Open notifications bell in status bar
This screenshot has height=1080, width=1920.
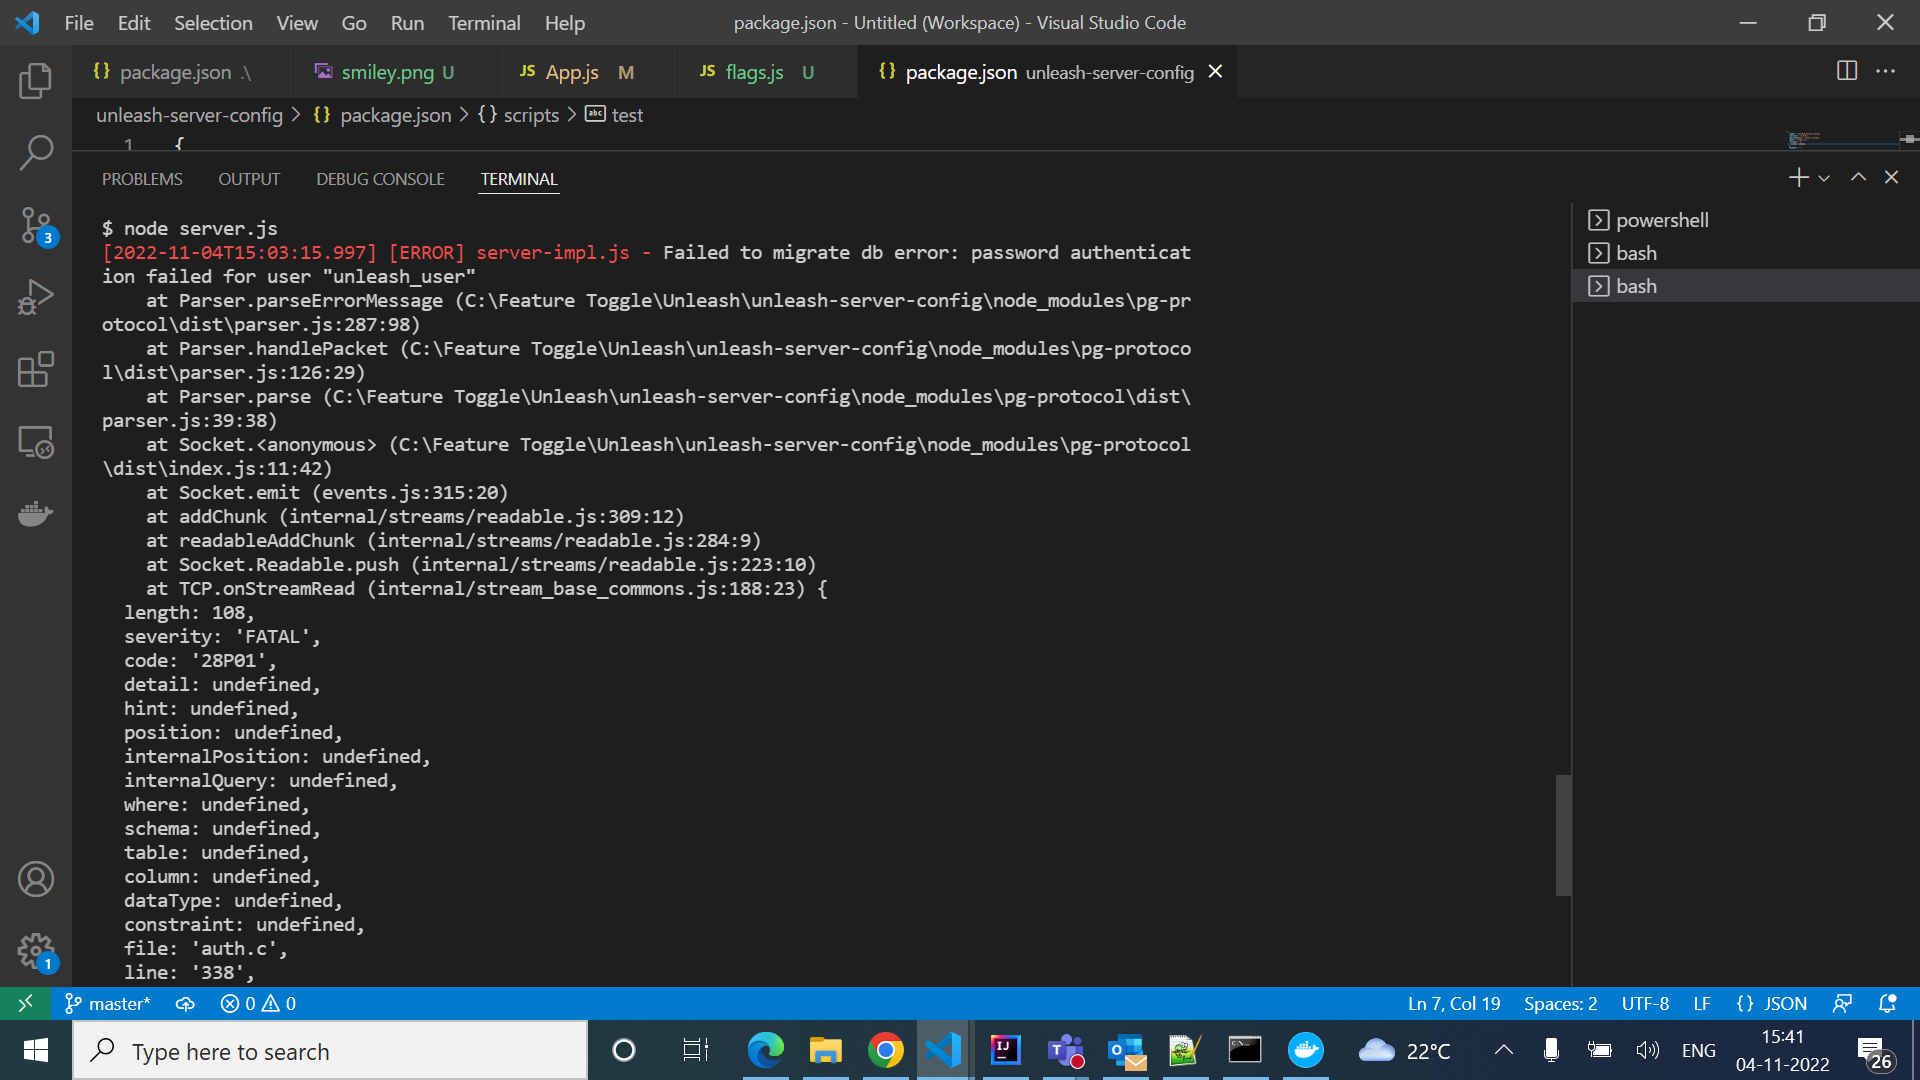click(1888, 1003)
